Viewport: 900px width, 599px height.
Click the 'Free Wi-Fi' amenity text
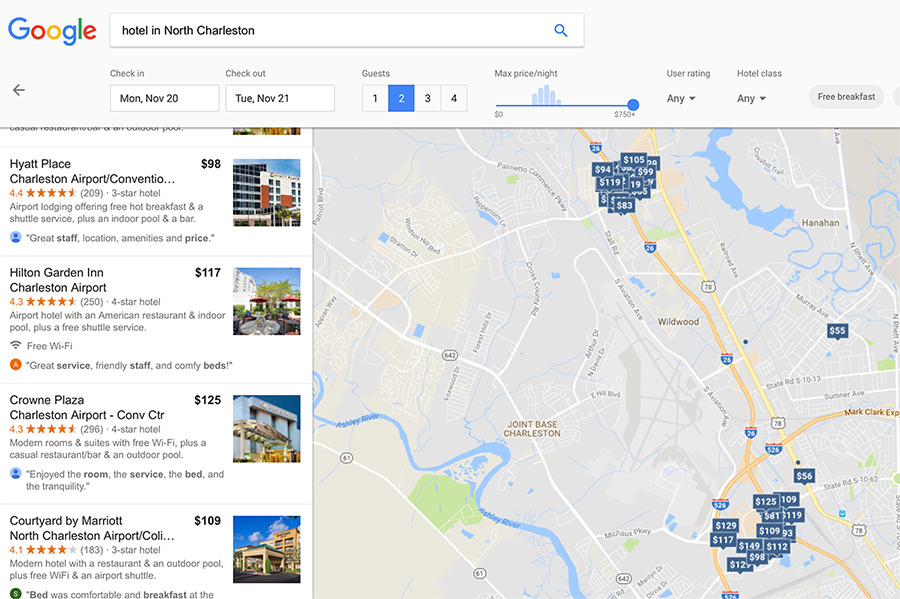[50, 346]
